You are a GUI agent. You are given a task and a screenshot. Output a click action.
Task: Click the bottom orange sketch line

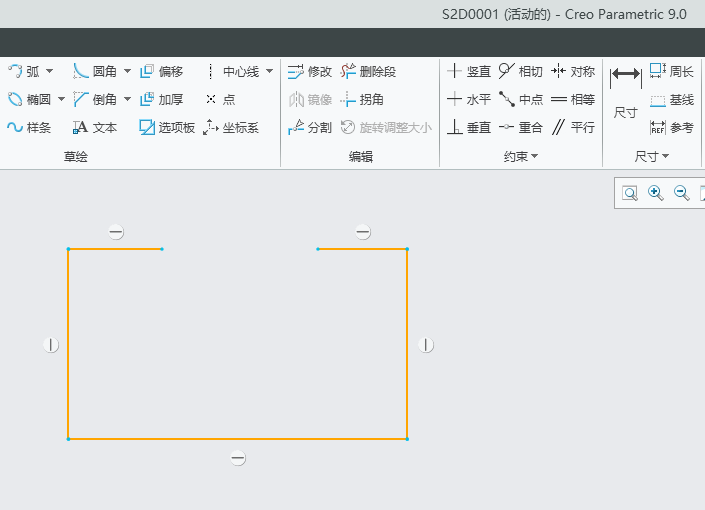tap(238, 439)
